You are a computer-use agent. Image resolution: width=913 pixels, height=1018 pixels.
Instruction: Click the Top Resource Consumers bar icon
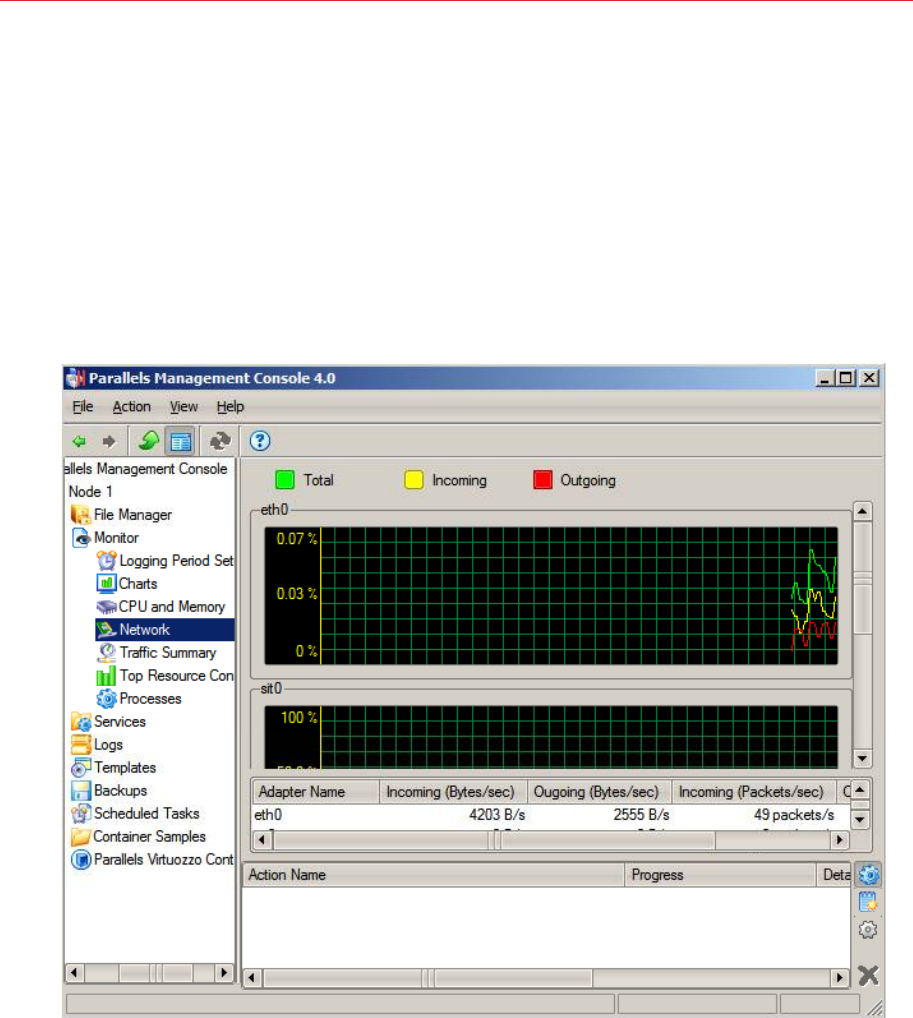click(x=106, y=676)
